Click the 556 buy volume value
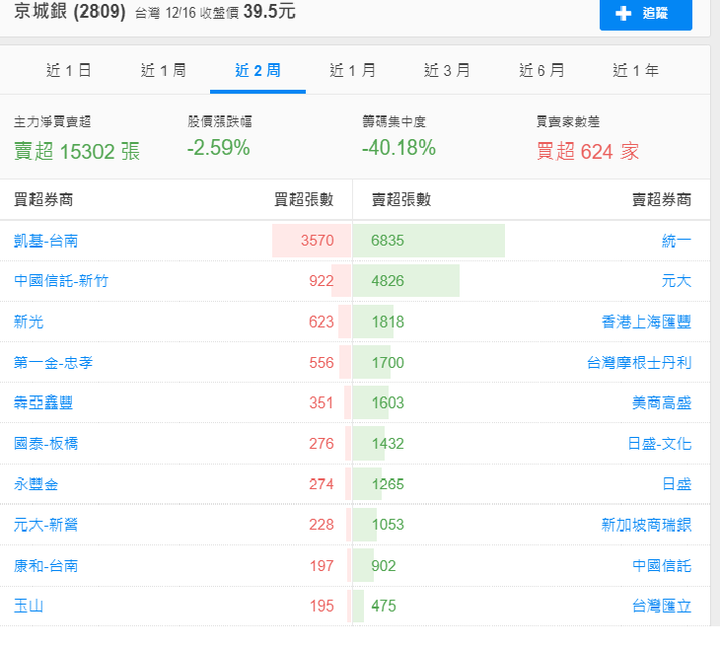Screen dimensions: 720x647 (x=321, y=362)
